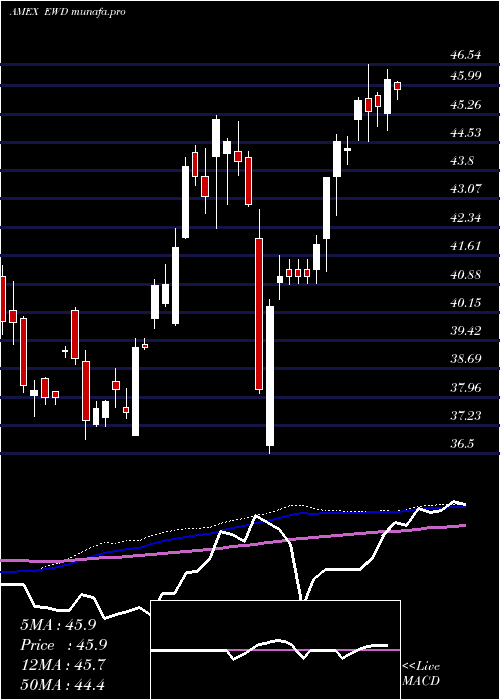Click the 50MA : 44.4 readout
The width and height of the screenshot is (500, 700).
coord(62,684)
